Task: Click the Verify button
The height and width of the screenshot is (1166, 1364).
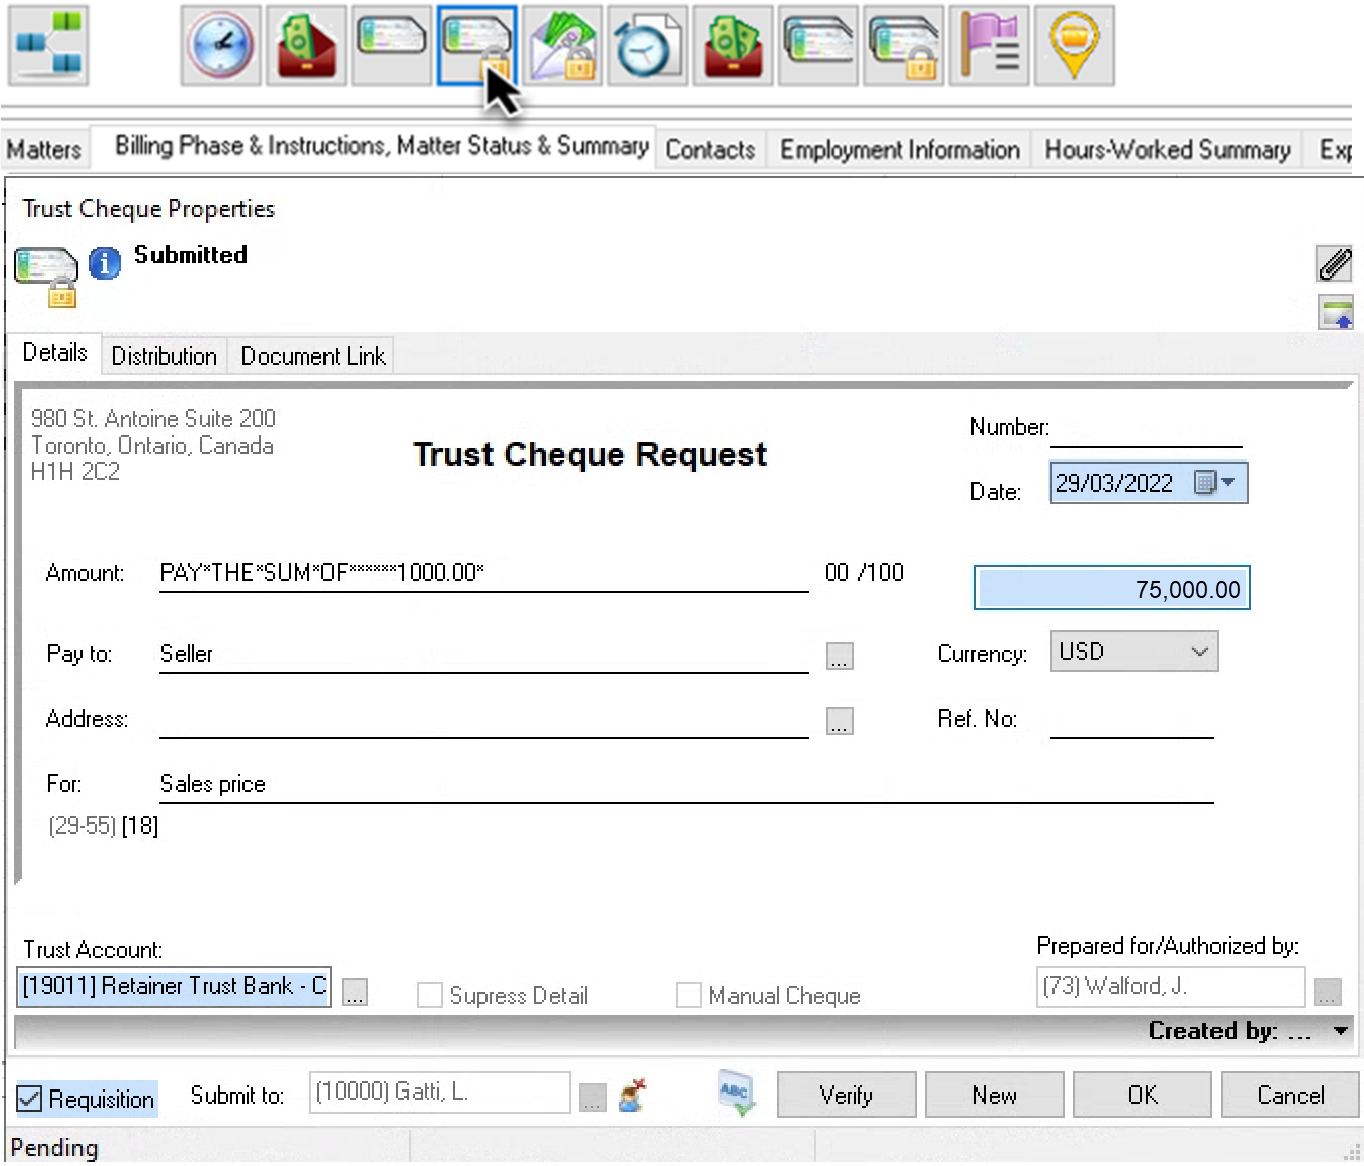Action: (846, 1095)
